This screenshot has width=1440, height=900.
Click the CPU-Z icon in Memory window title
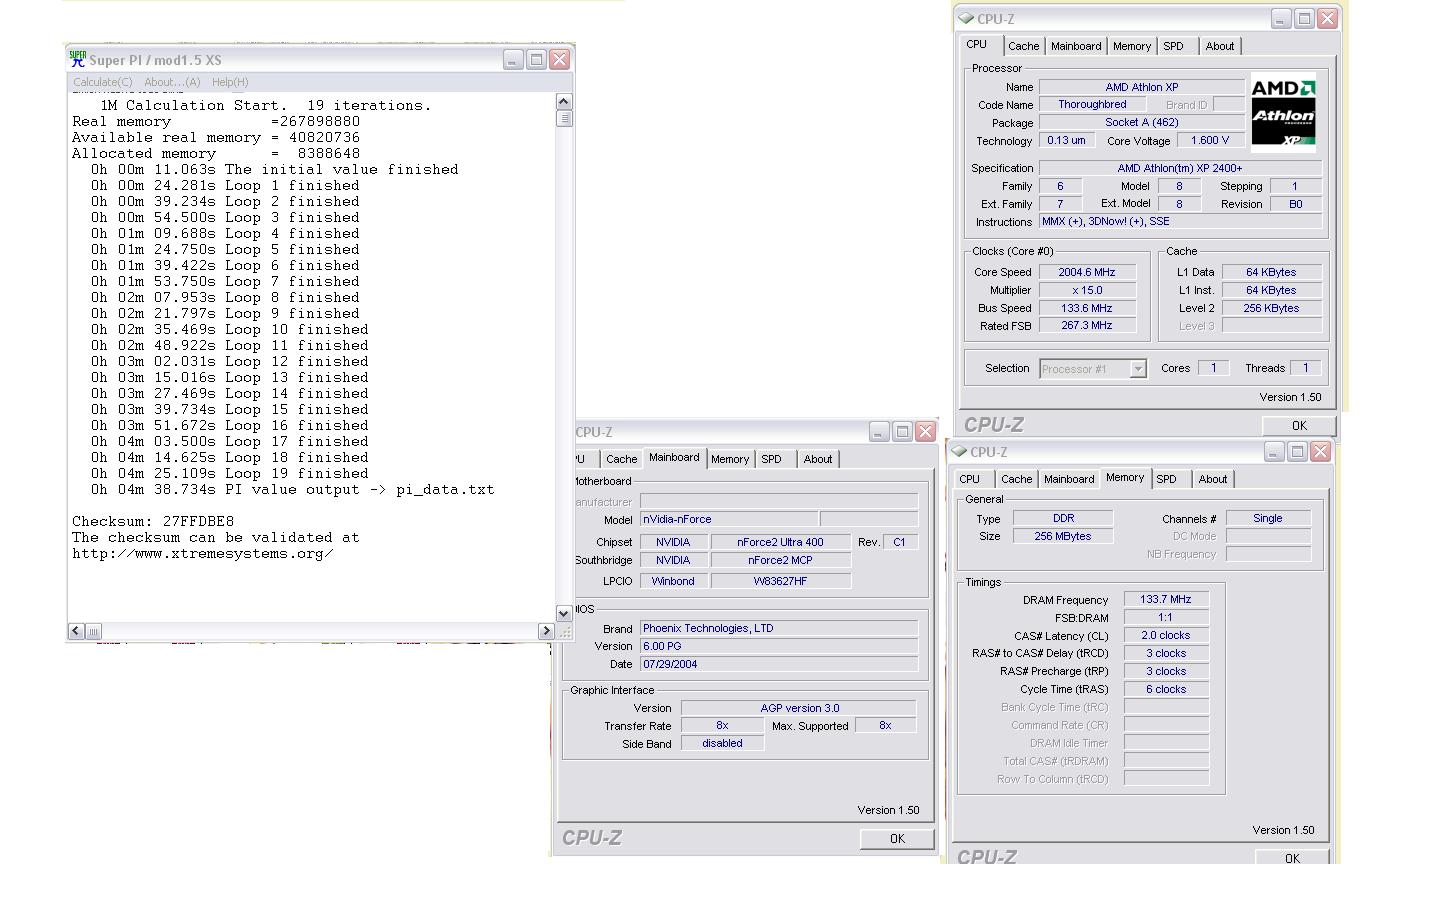[x=958, y=452]
